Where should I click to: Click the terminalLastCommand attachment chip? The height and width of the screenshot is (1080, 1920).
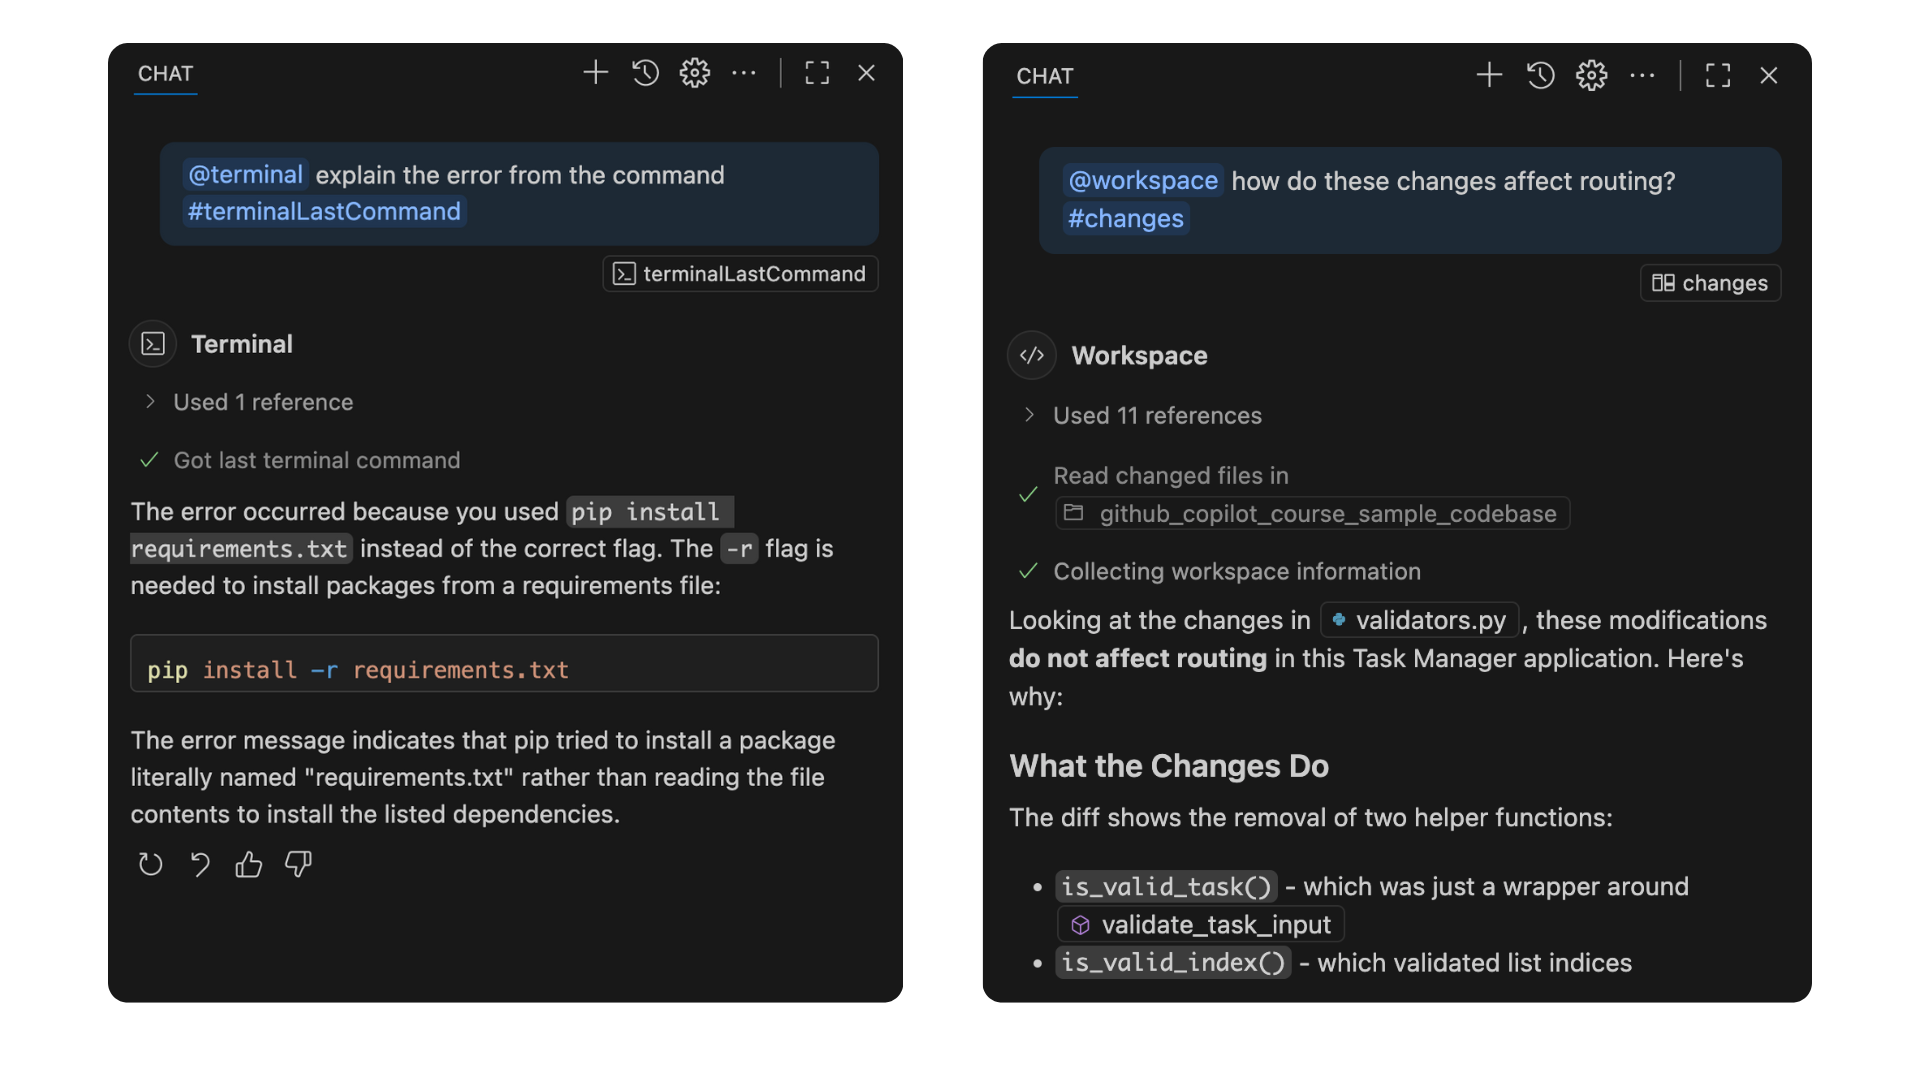(x=740, y=274)
